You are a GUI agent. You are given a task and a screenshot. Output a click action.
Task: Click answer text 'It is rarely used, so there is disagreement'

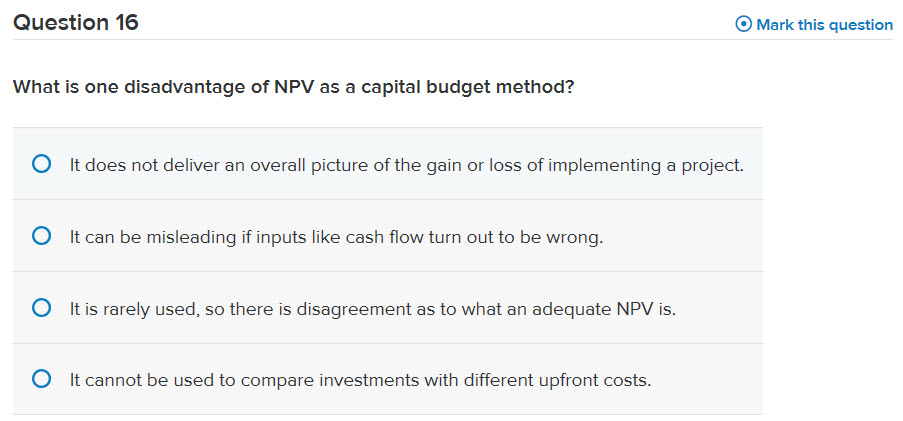tap(373, 309)
